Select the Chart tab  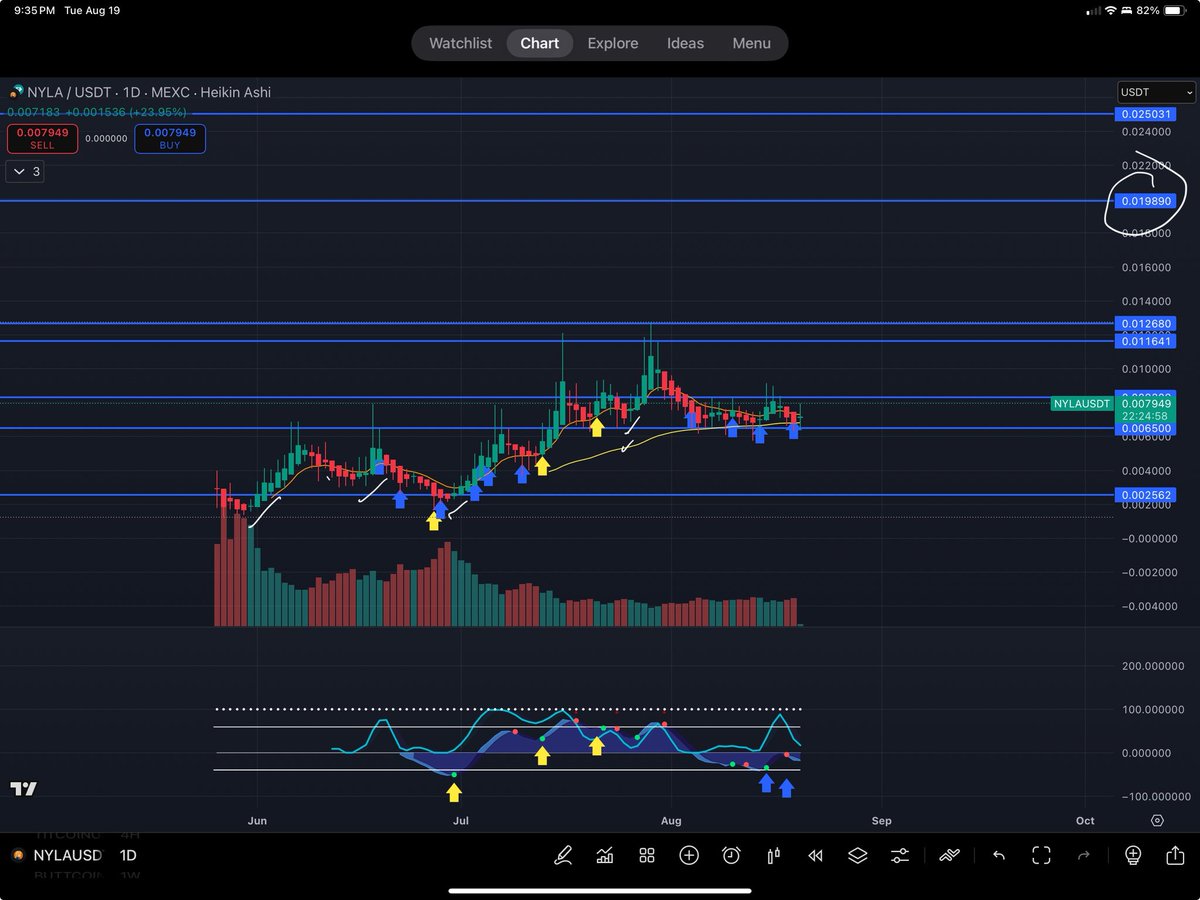coord(540,43)
